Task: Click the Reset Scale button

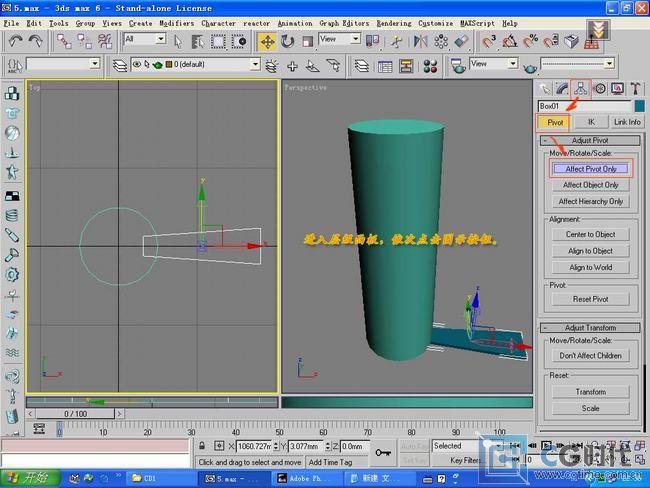Action: click(591, 408)
